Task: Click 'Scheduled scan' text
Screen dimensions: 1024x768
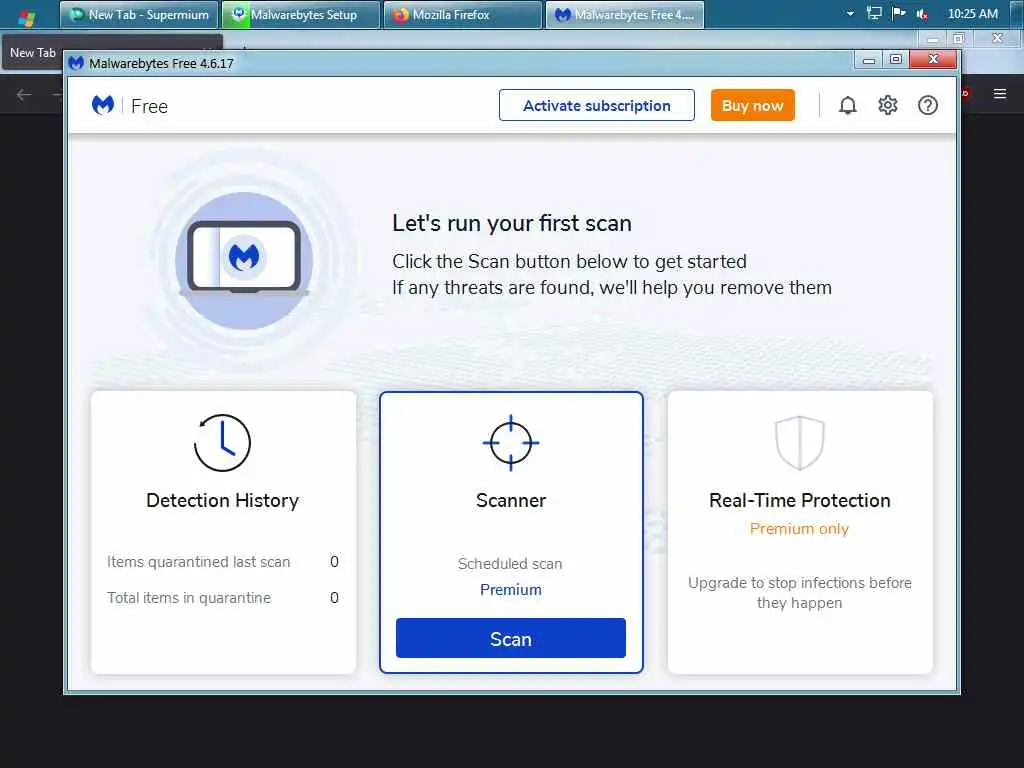Action: pos(510,564)
